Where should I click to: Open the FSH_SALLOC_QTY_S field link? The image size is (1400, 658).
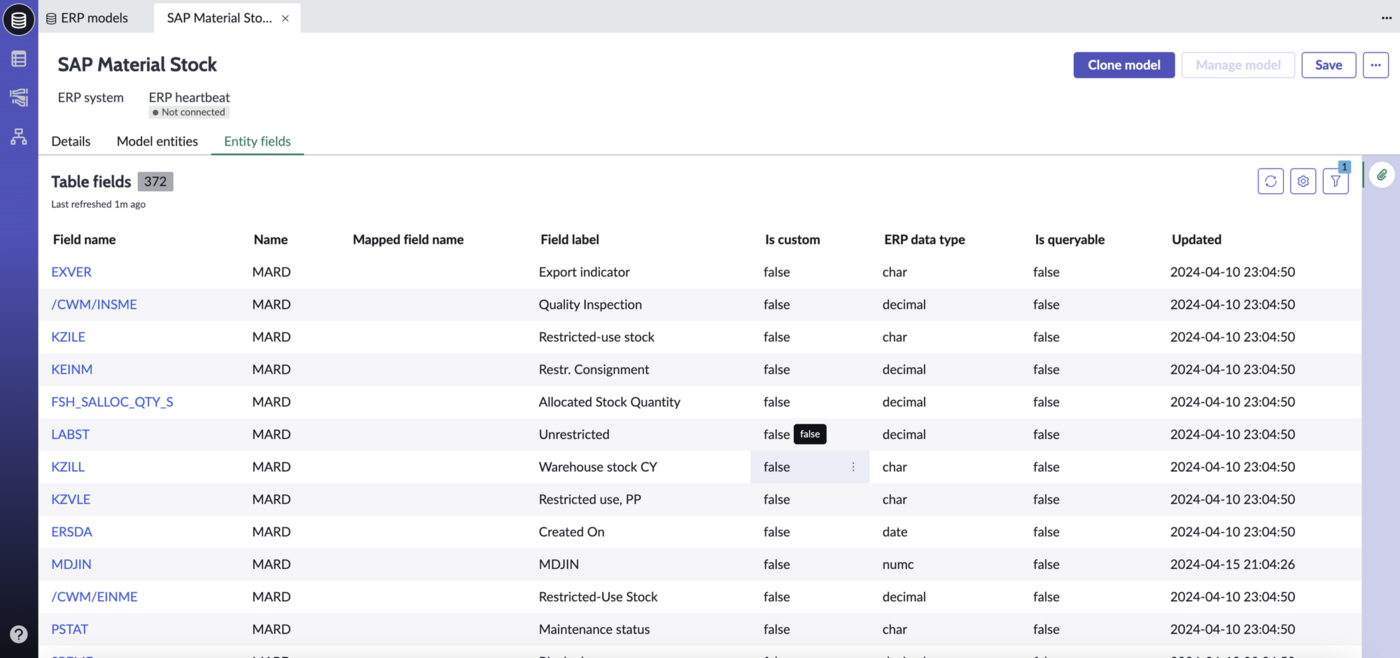[x=112, y=402]
